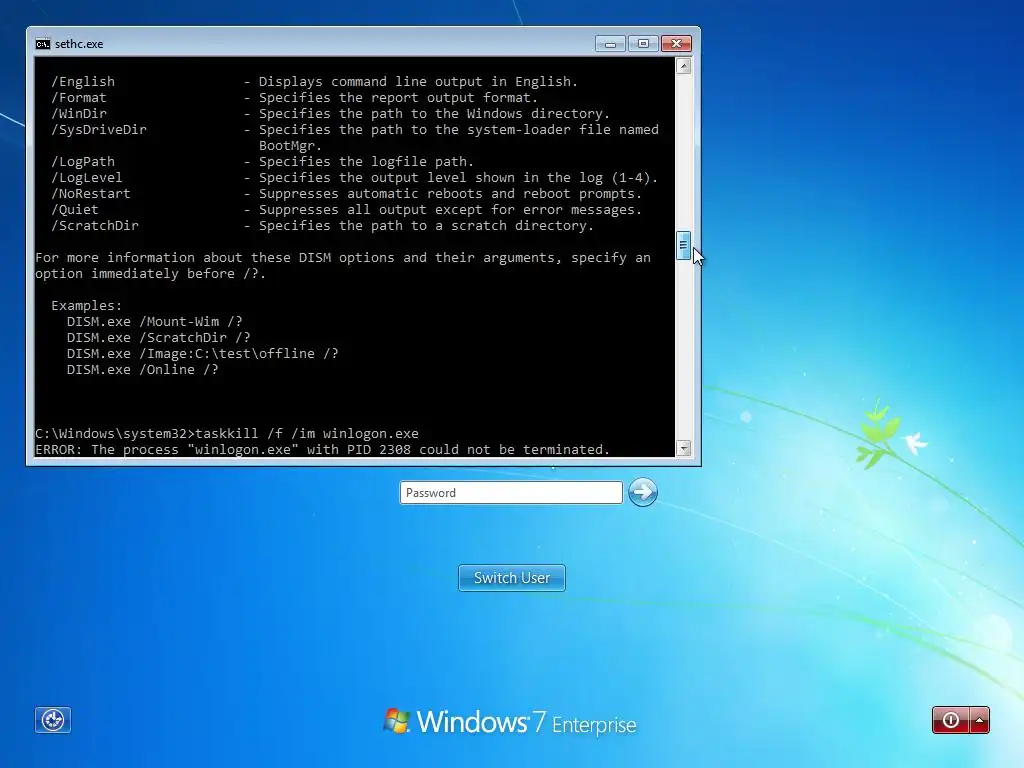
Task: Click 'Specifies the report output format.' description
Action: click(398, 98)
